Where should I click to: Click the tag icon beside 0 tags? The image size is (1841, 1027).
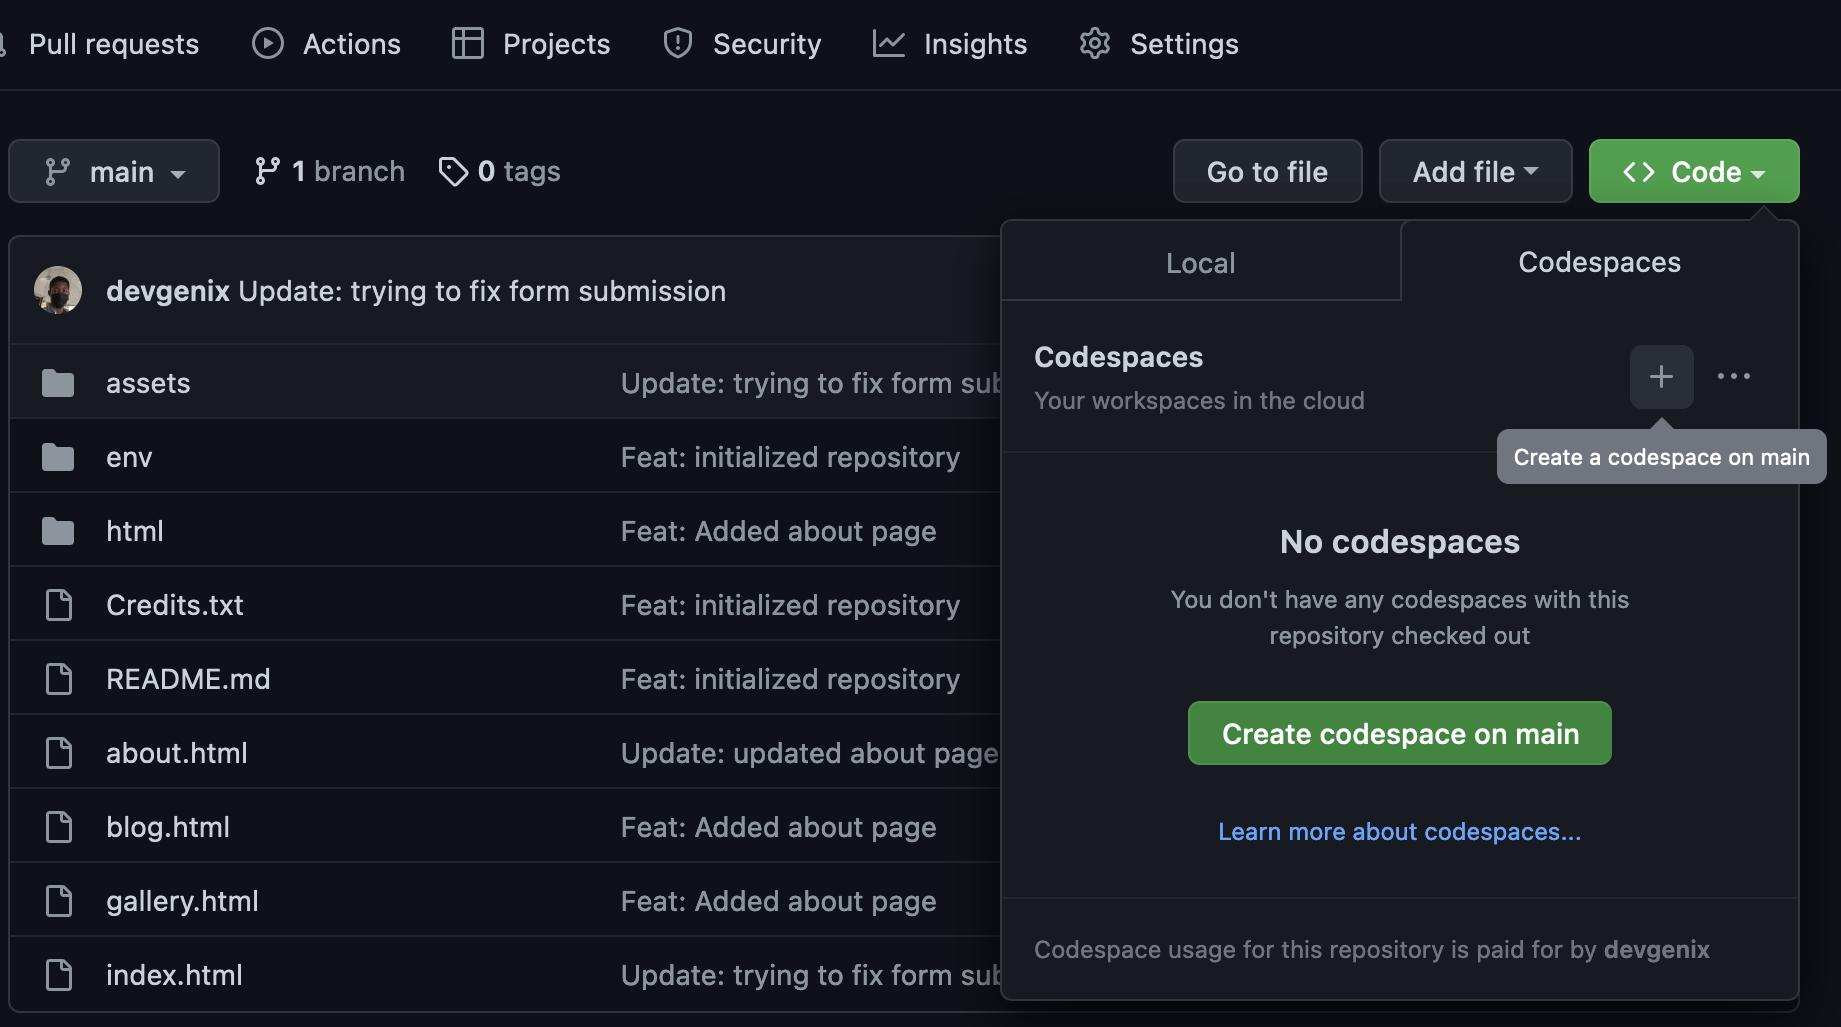coord(453,172)
